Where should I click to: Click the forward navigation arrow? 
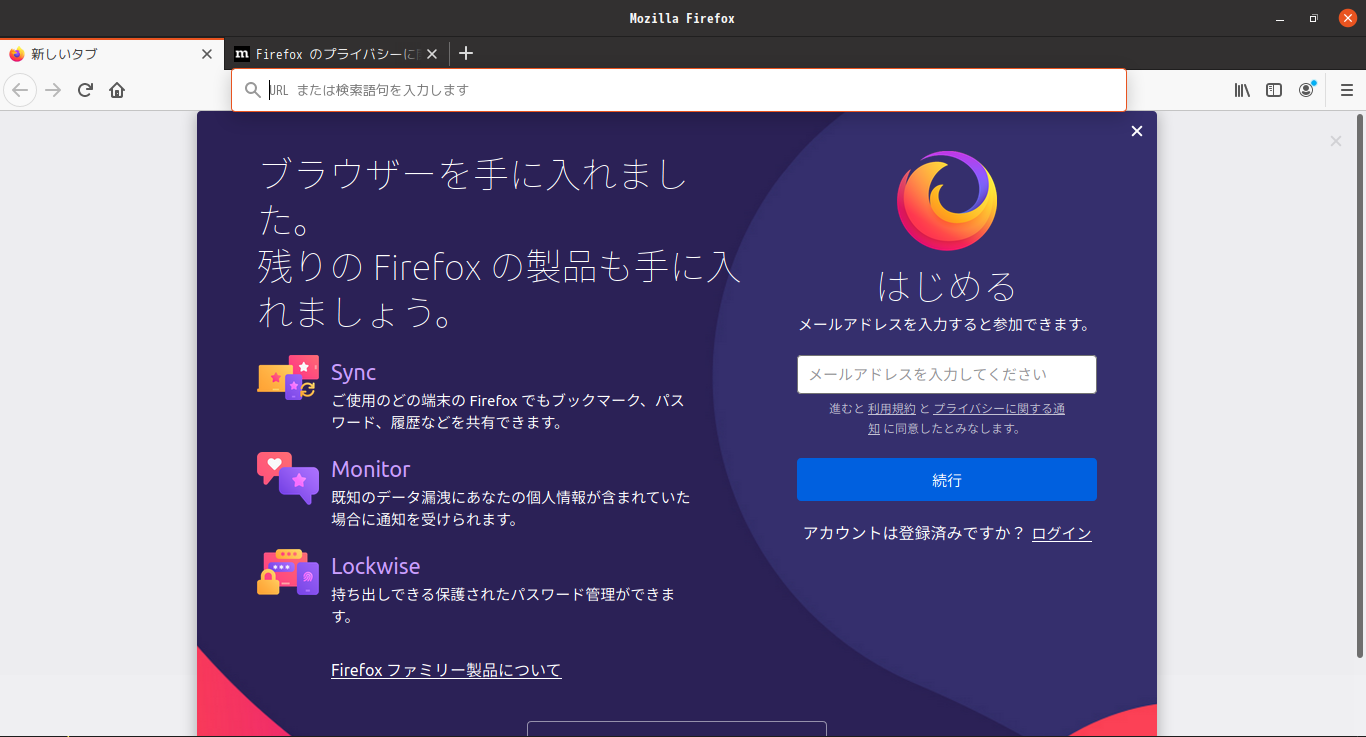point(54,90)
